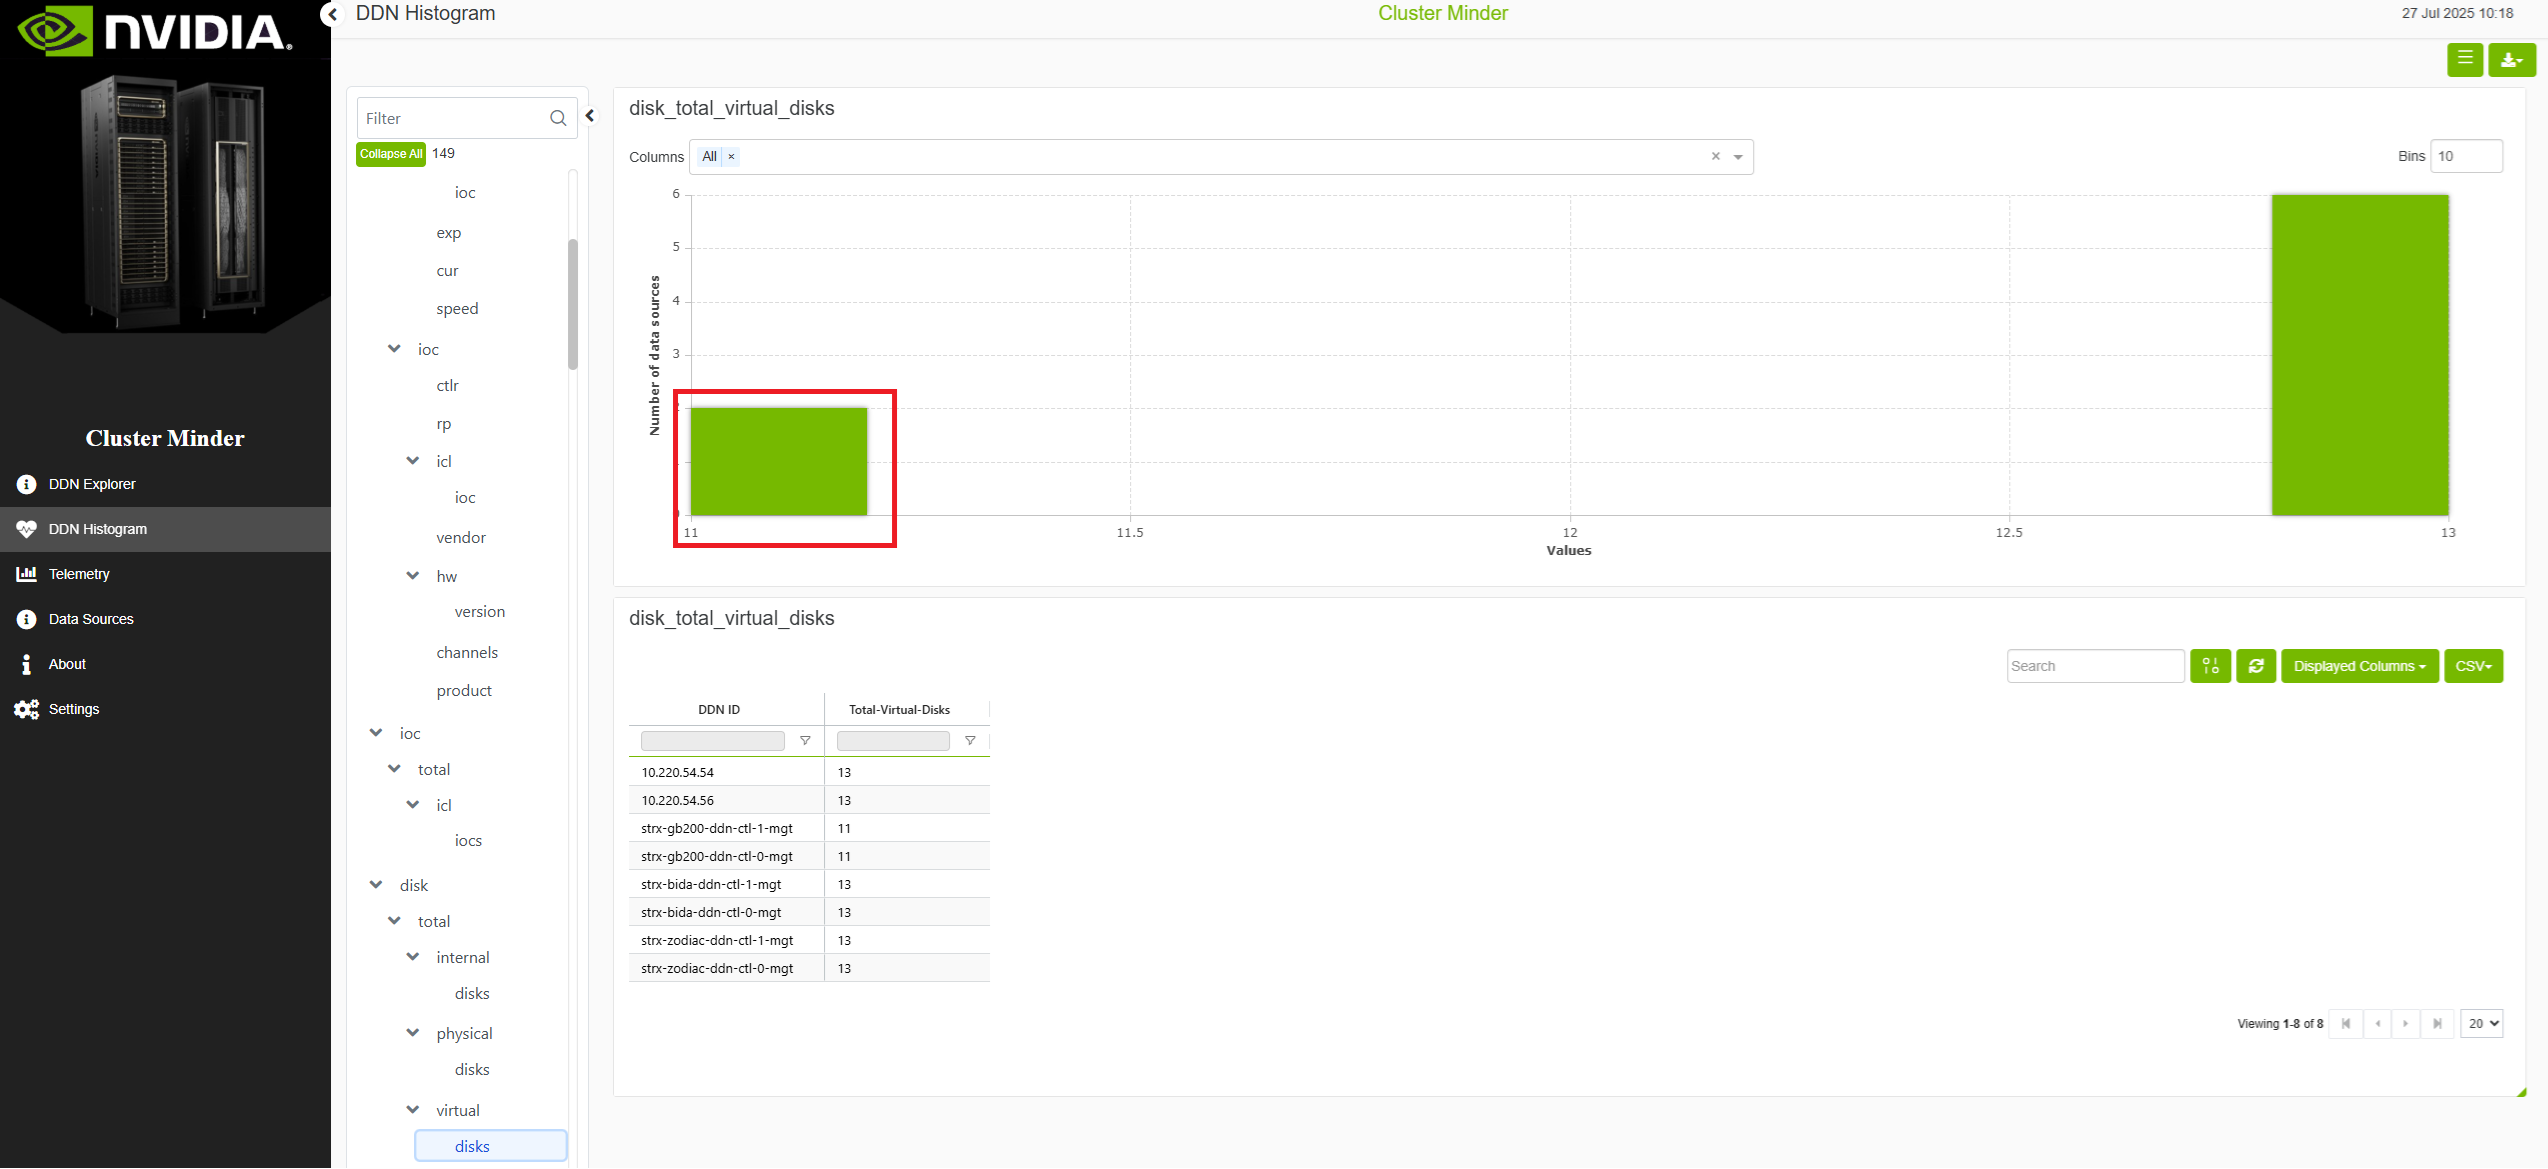Screen dimensions: 2548x1169
Task: Open the Telemetry page
Action: pos(165,574)
